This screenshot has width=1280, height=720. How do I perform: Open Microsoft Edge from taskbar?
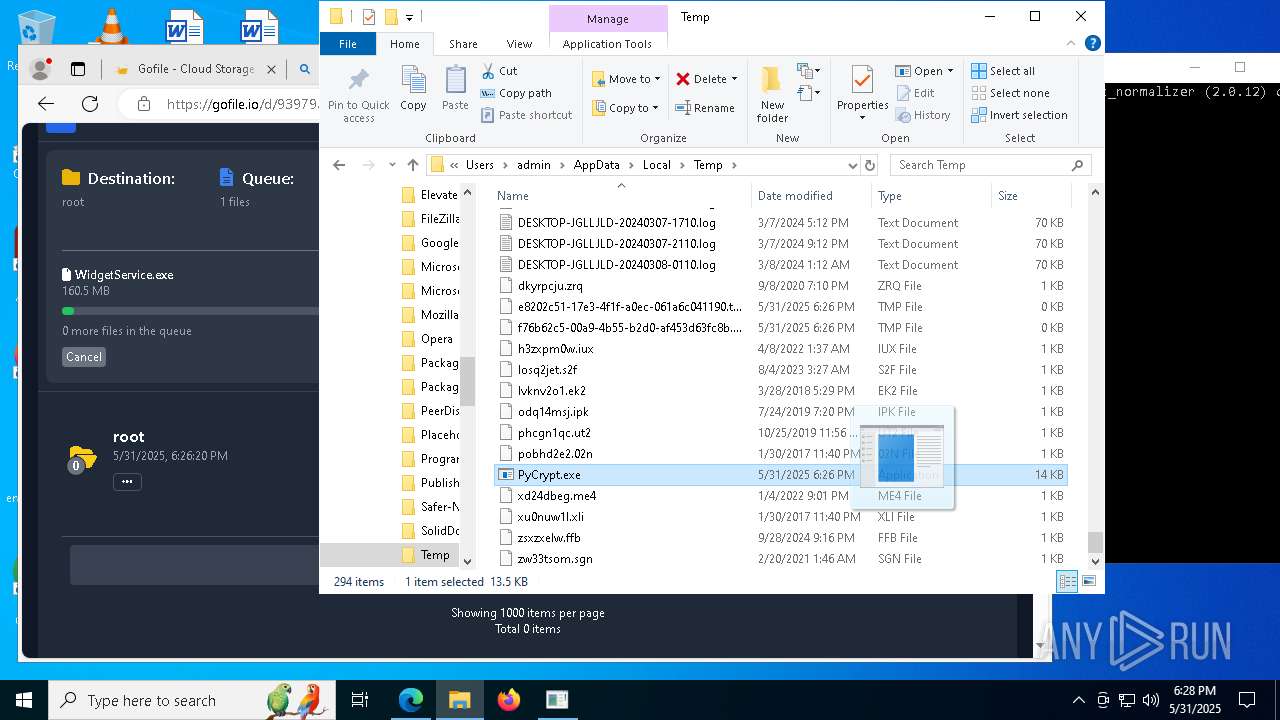(x=411, y=700)
